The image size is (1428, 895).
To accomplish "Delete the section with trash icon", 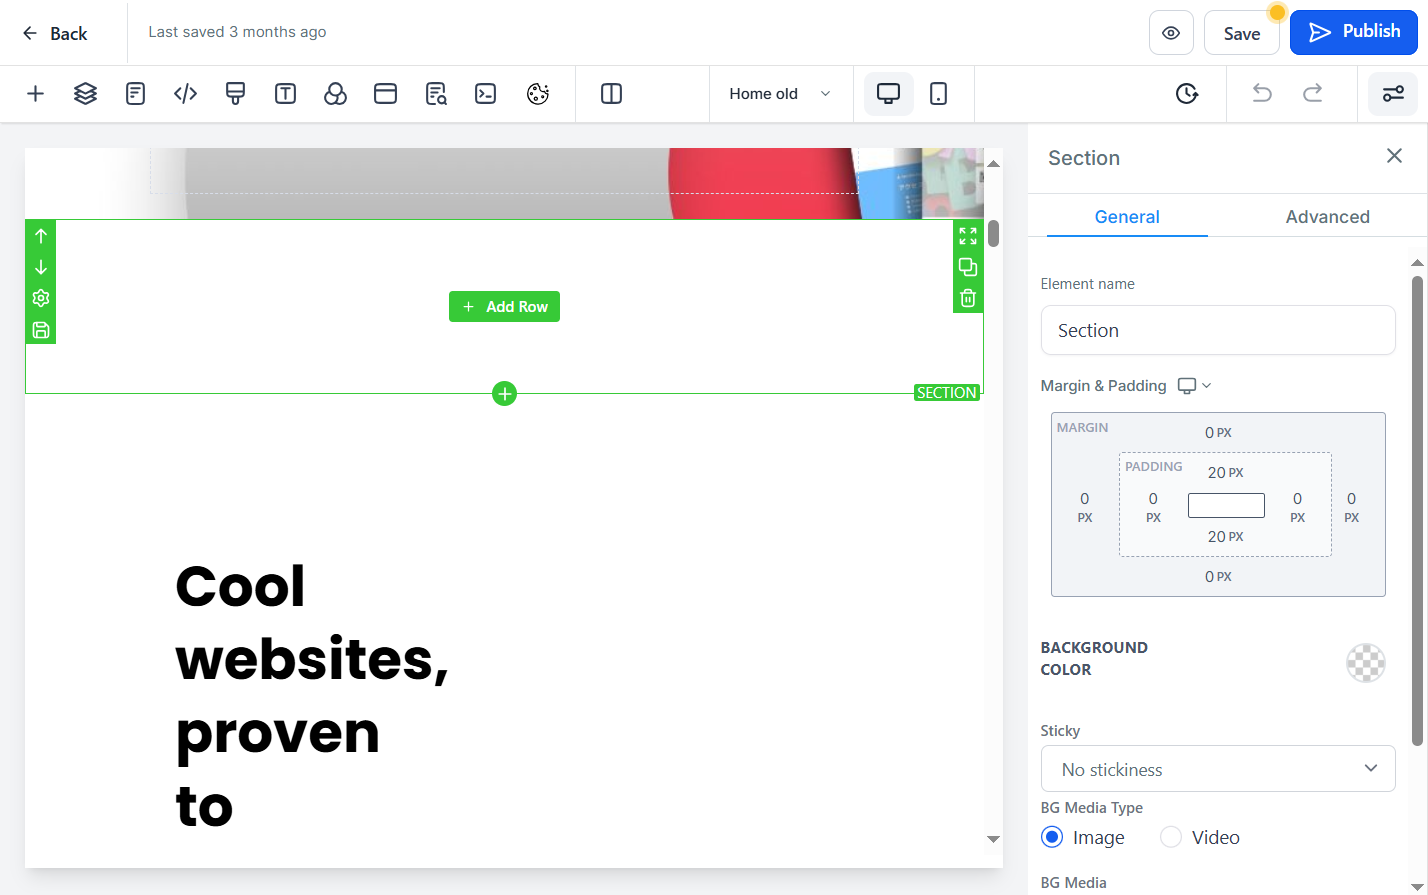I will pos(968,298).
